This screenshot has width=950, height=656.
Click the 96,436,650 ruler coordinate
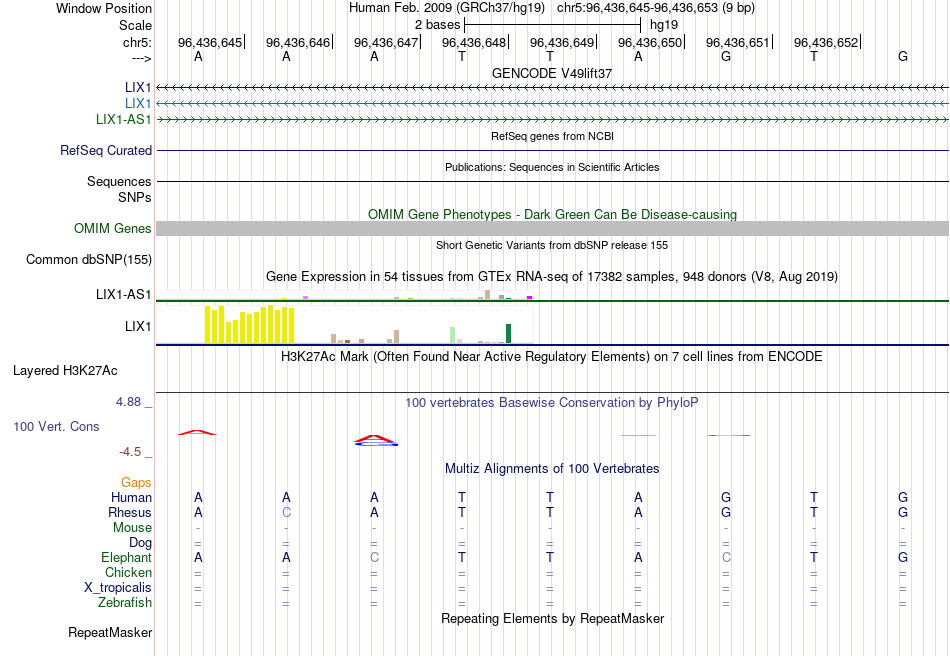[x=650, y=42]
